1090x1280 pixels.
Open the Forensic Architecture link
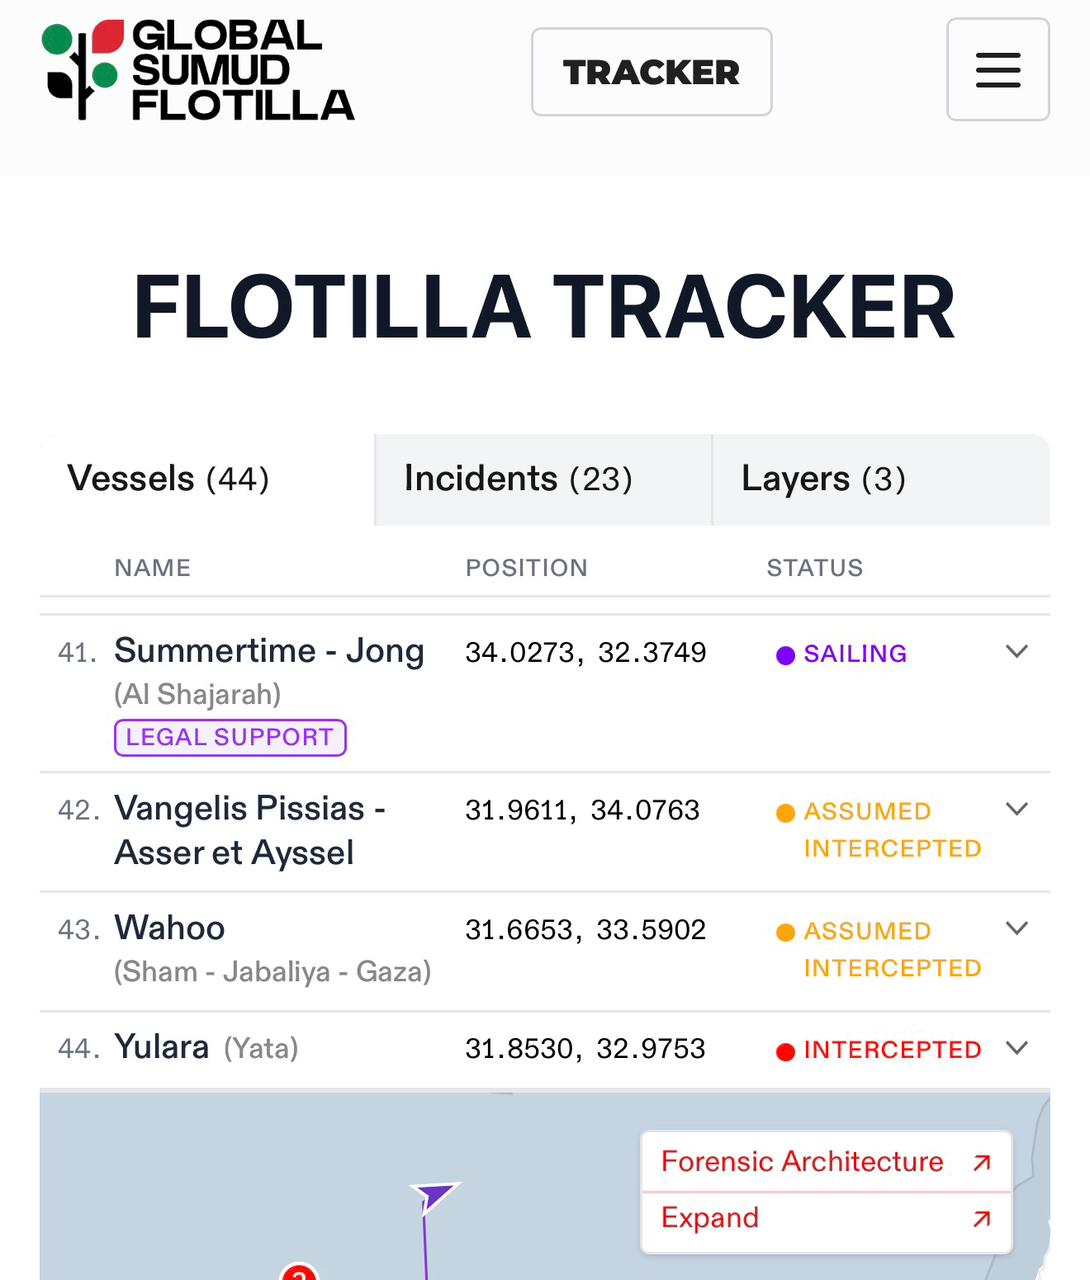802,1162
